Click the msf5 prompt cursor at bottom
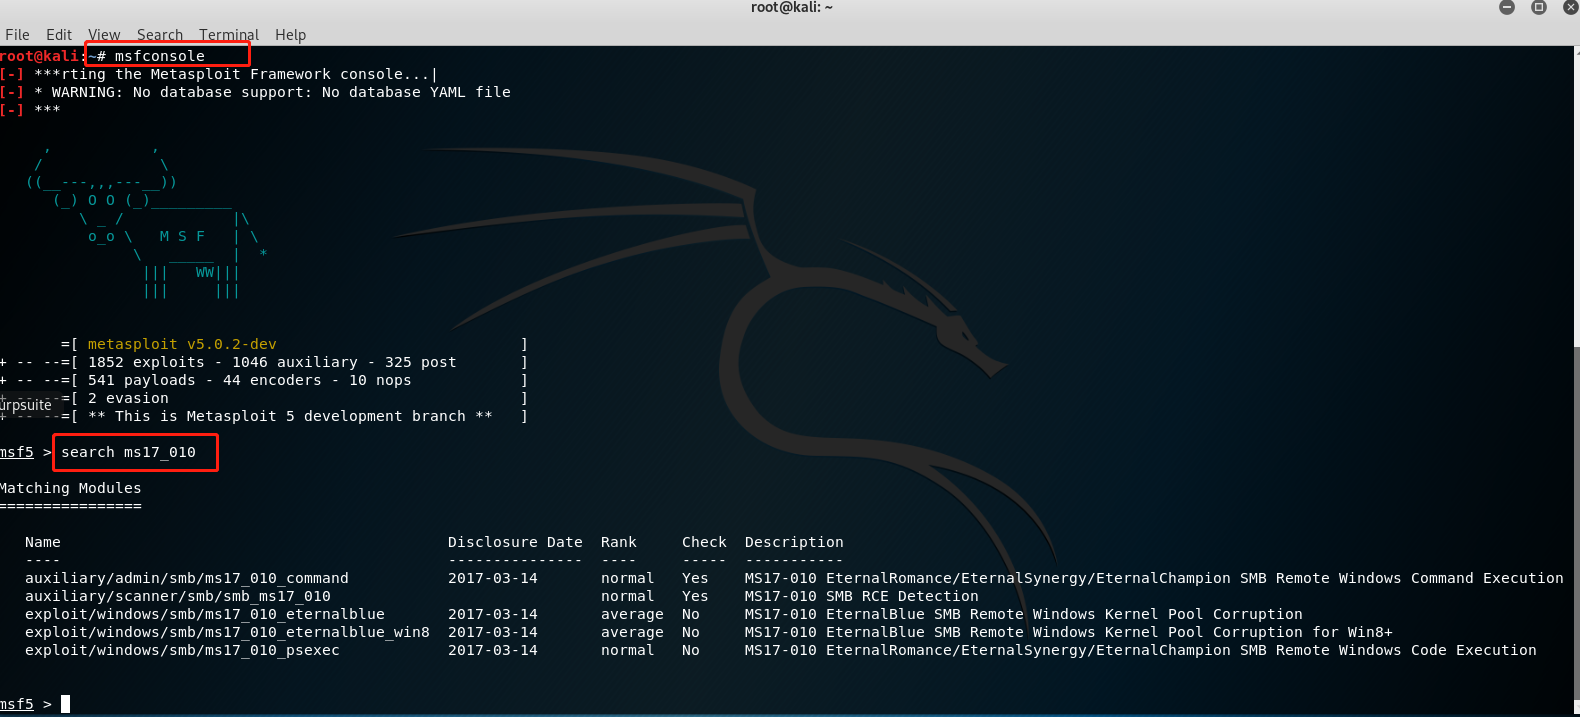The width and height of the screenshot is (1580, 717). point(65,704)
